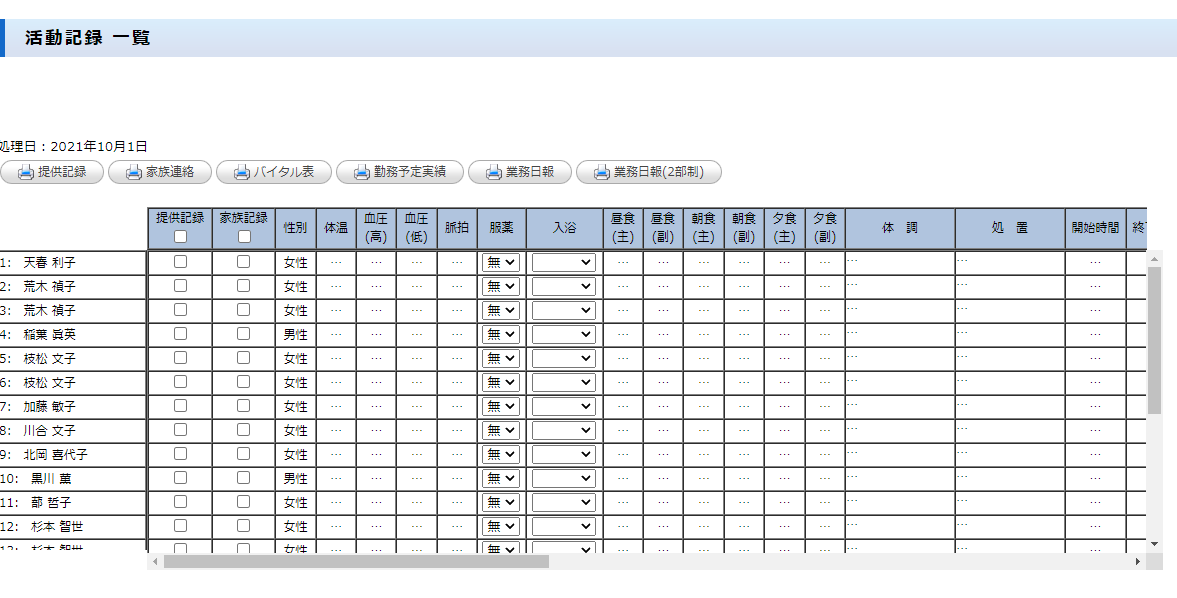The height and width of the screenshot is (598, 1177).
Task: Click the horizontal scrollbar thumb
Action: click(355, 562)
